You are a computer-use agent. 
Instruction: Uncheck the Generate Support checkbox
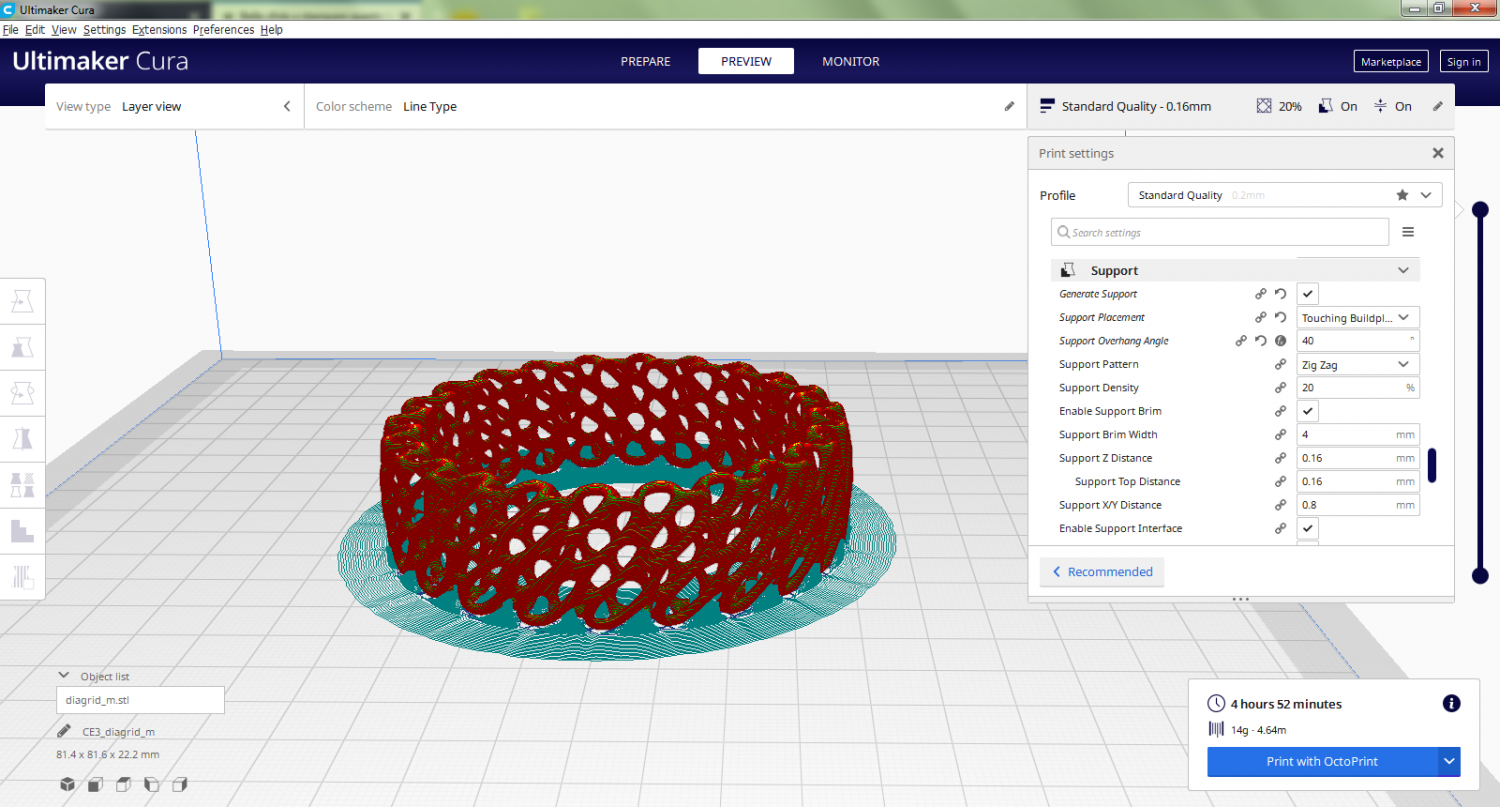click(1308, 294)
